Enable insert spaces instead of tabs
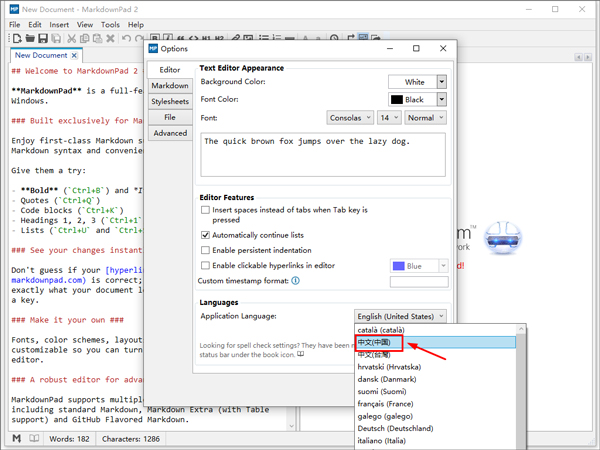Image resolution: width=600 pixels, height=450 pixels. (x=206, y=211)
